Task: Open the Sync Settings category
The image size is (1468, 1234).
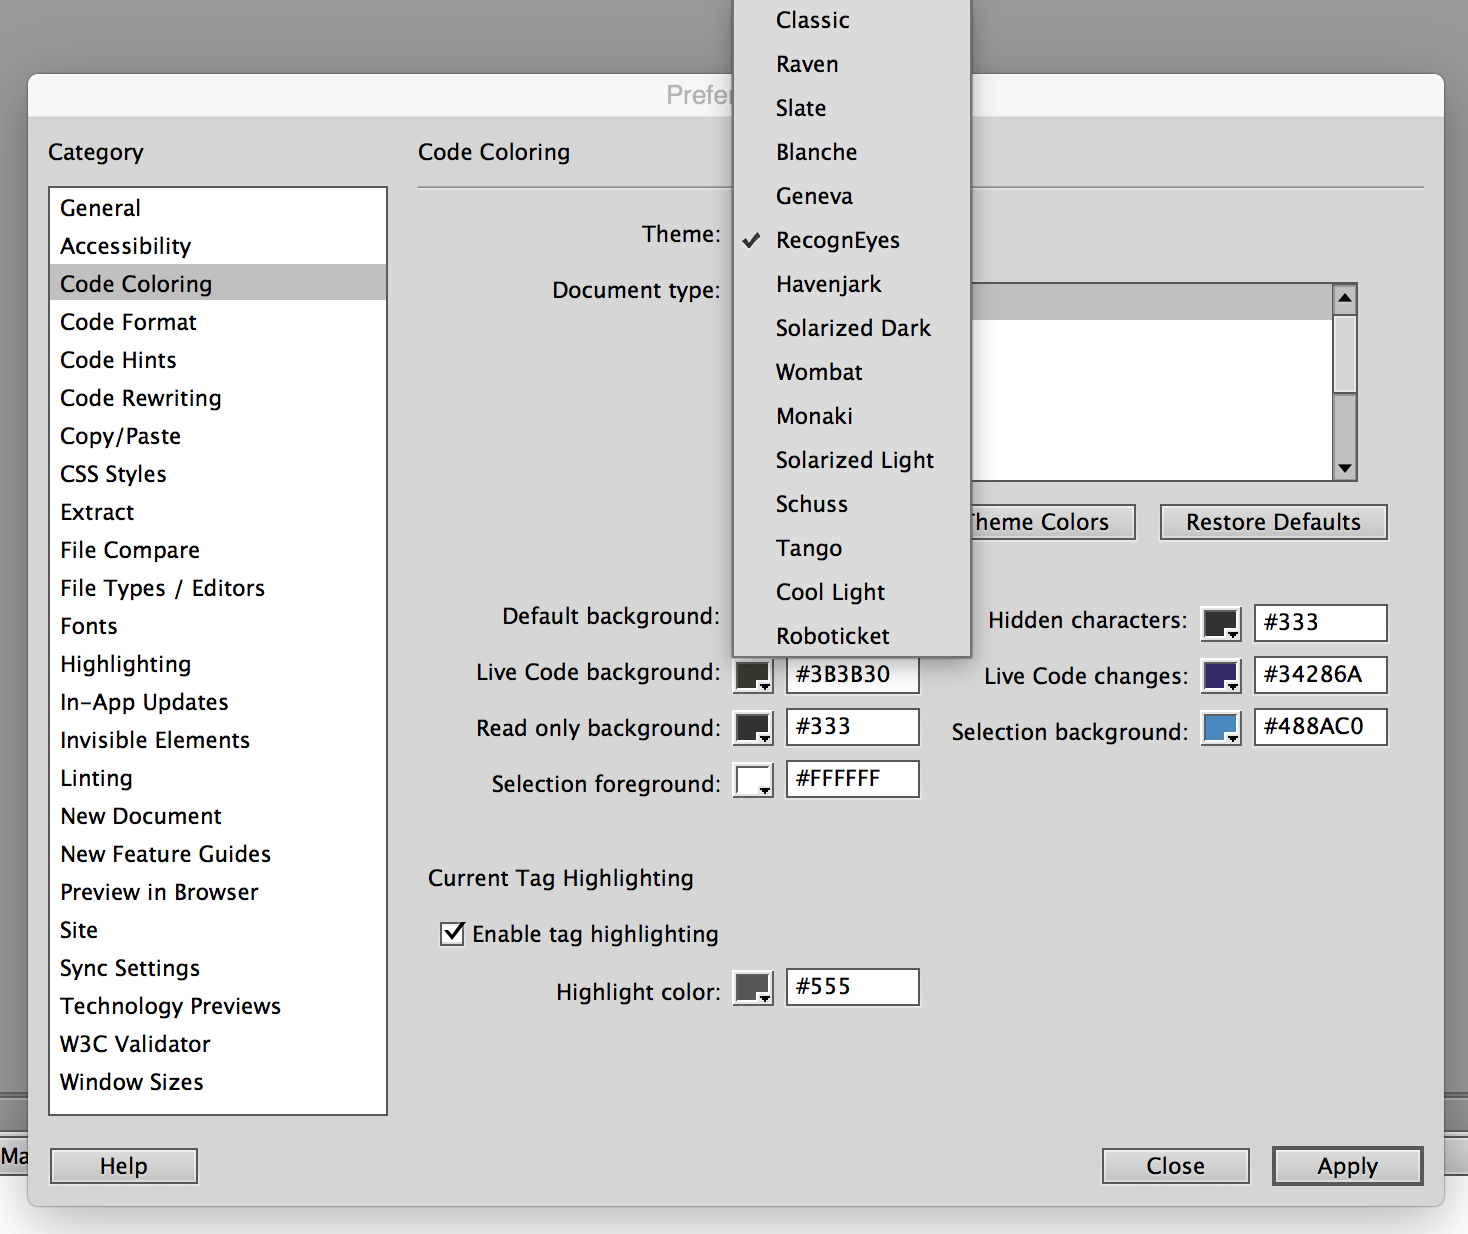Action: pos(129,967)
